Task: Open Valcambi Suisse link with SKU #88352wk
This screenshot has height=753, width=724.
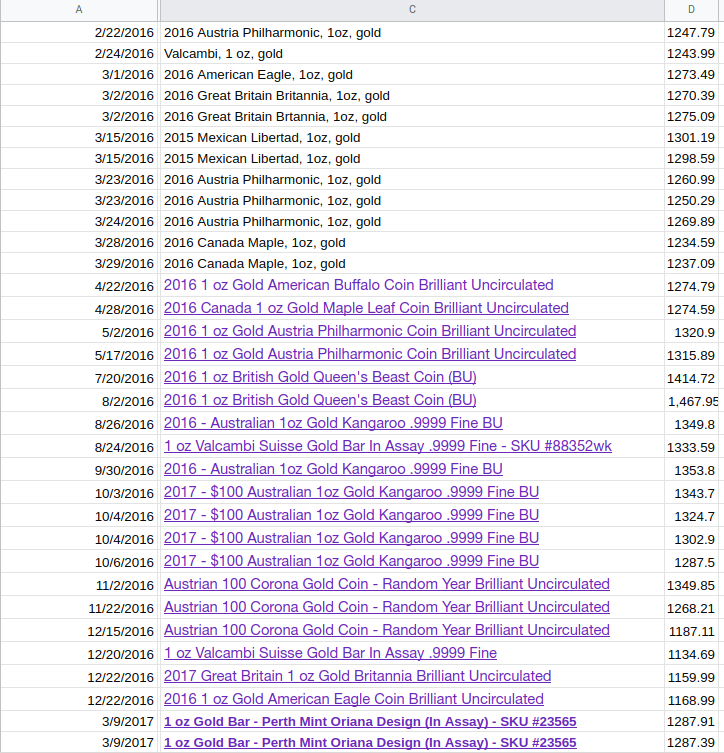Action: click(387, 447)
